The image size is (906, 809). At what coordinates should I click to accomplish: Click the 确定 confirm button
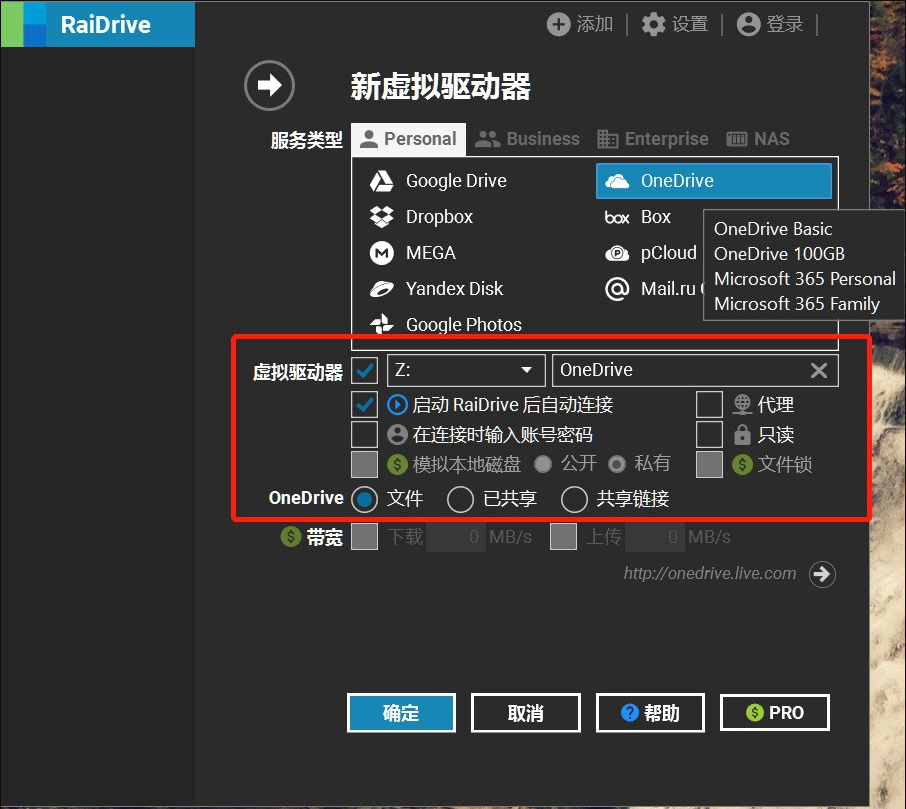click(x=401, y=712)
